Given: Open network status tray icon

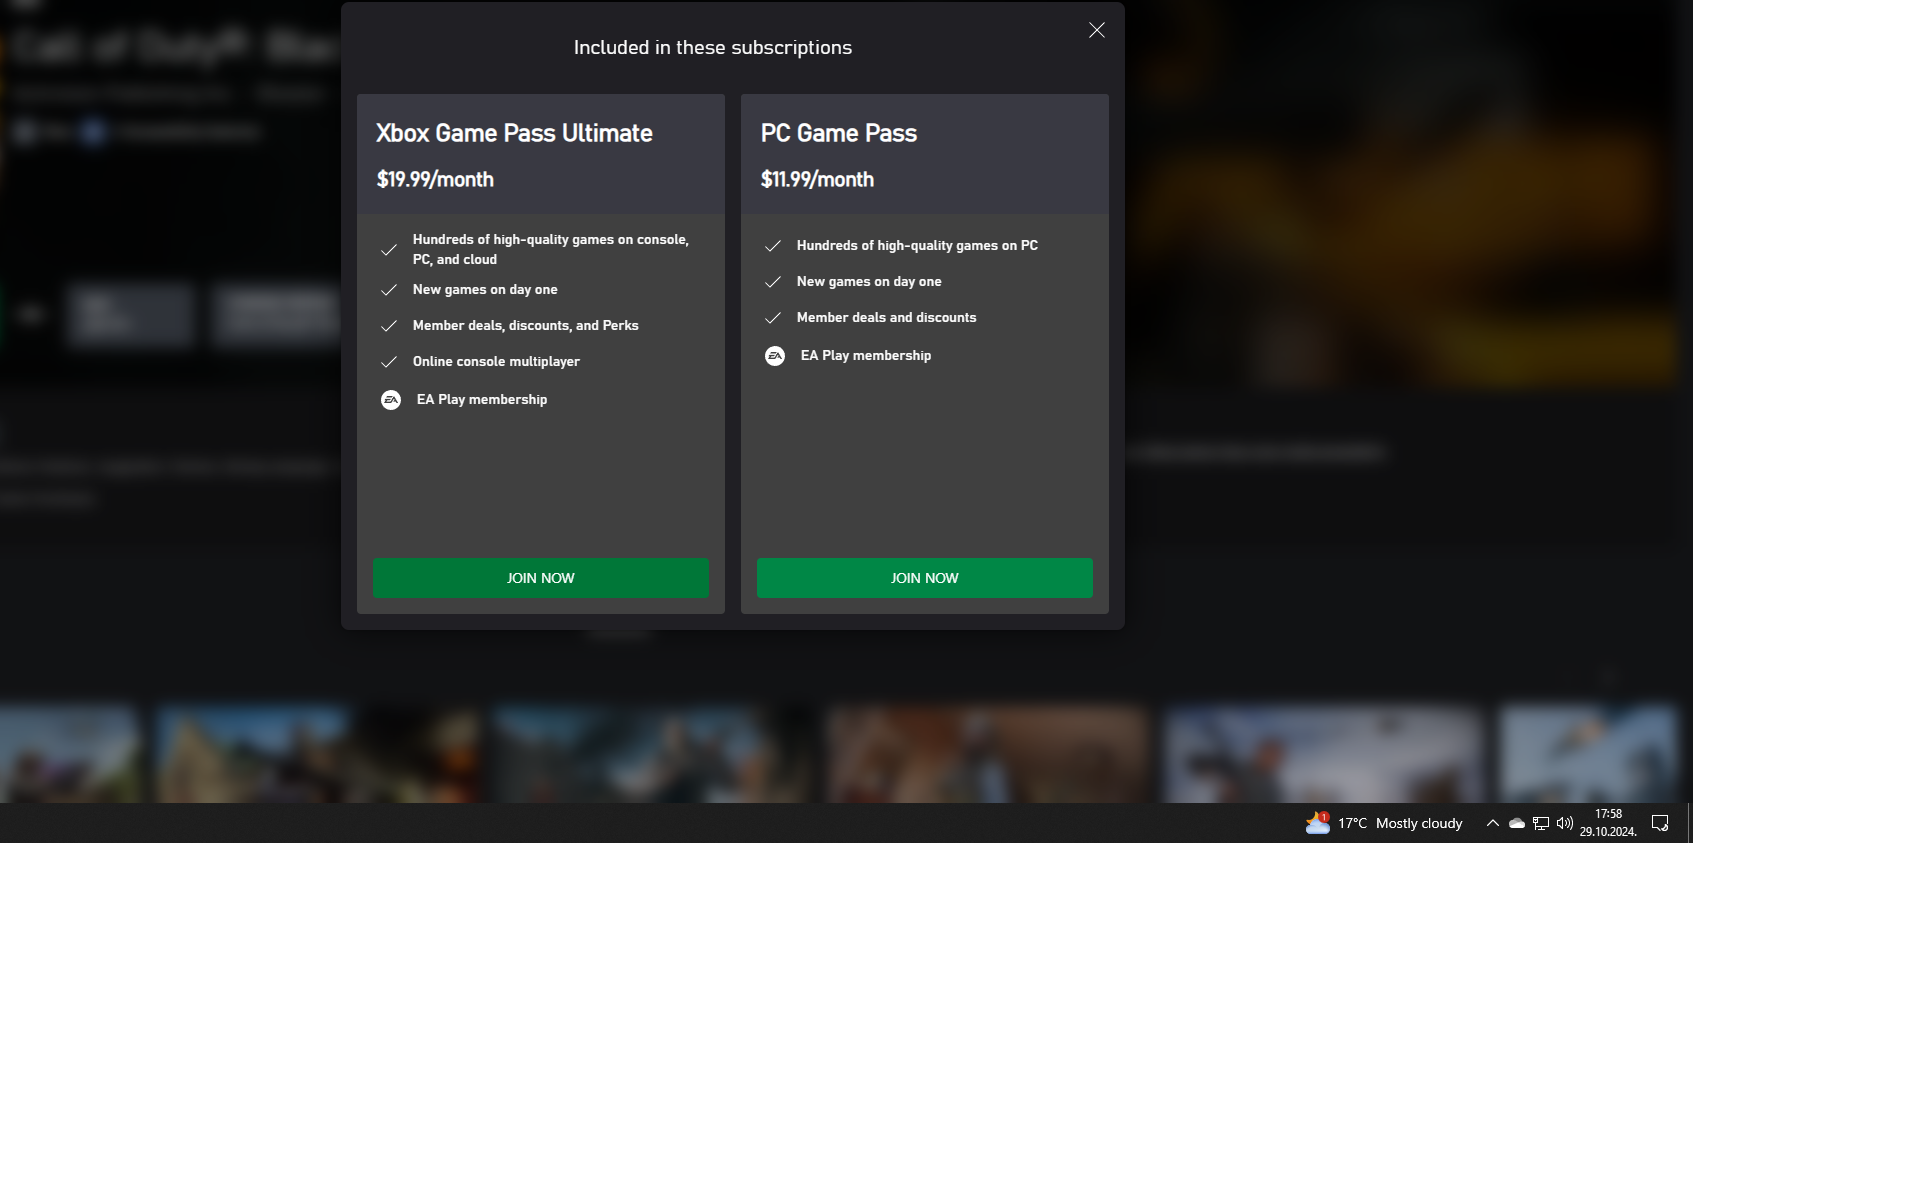Looking at the screenshot, I should point(1541,823).
